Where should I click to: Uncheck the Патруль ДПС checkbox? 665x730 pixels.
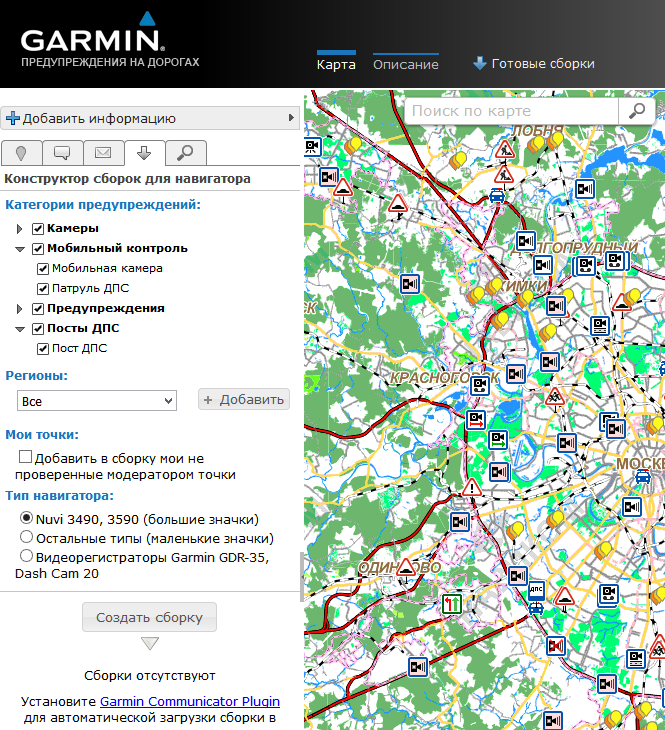[x=43, y=289]
